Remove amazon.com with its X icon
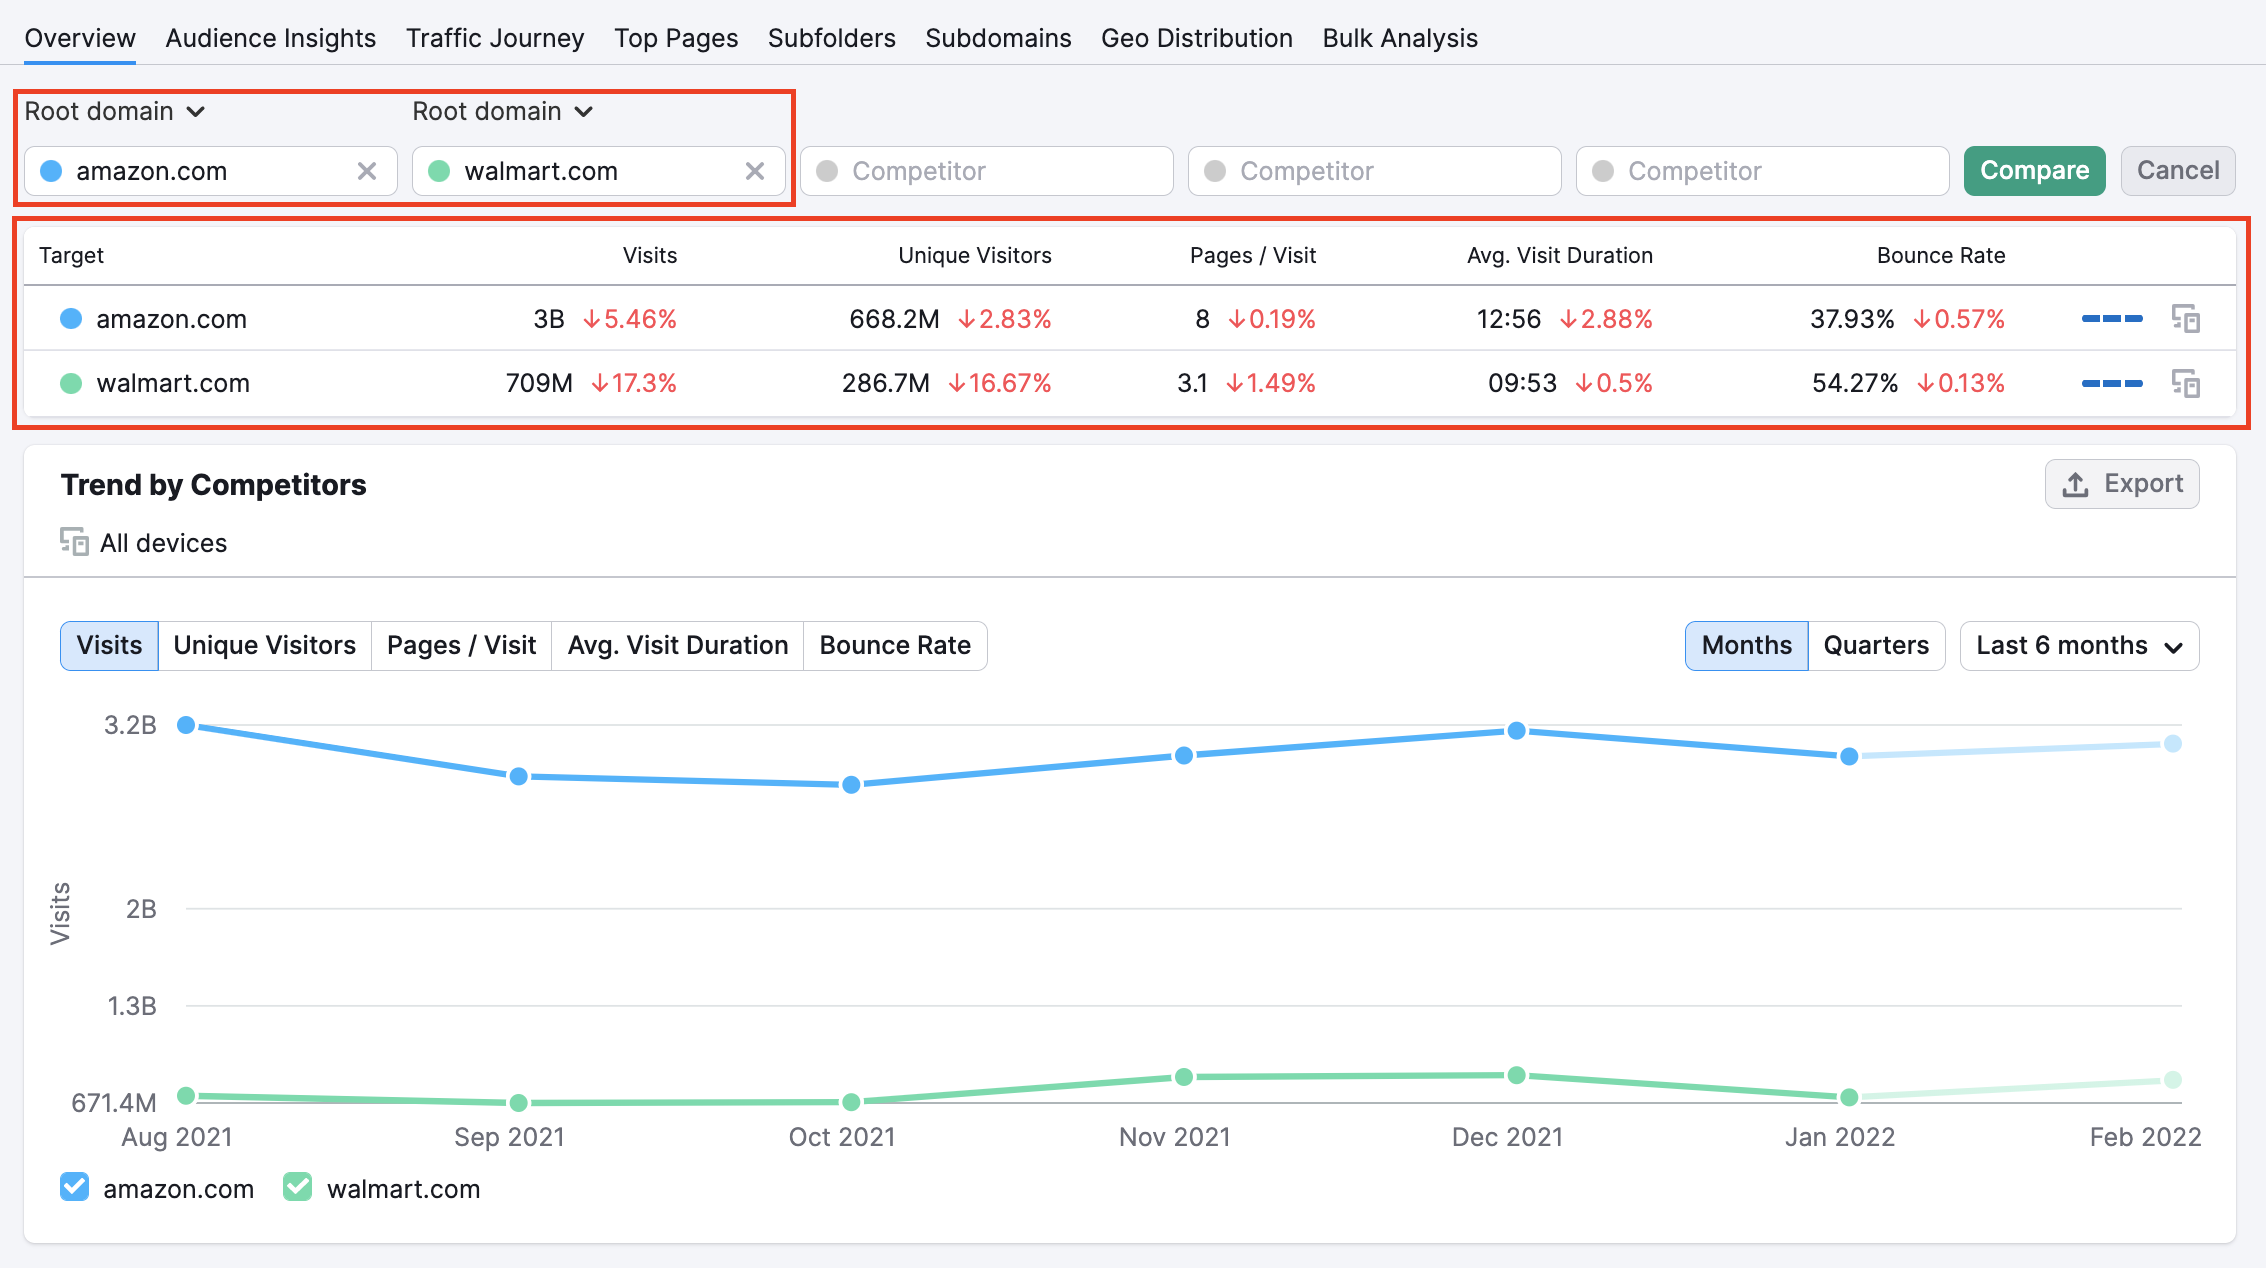 [x=367, y=171]
